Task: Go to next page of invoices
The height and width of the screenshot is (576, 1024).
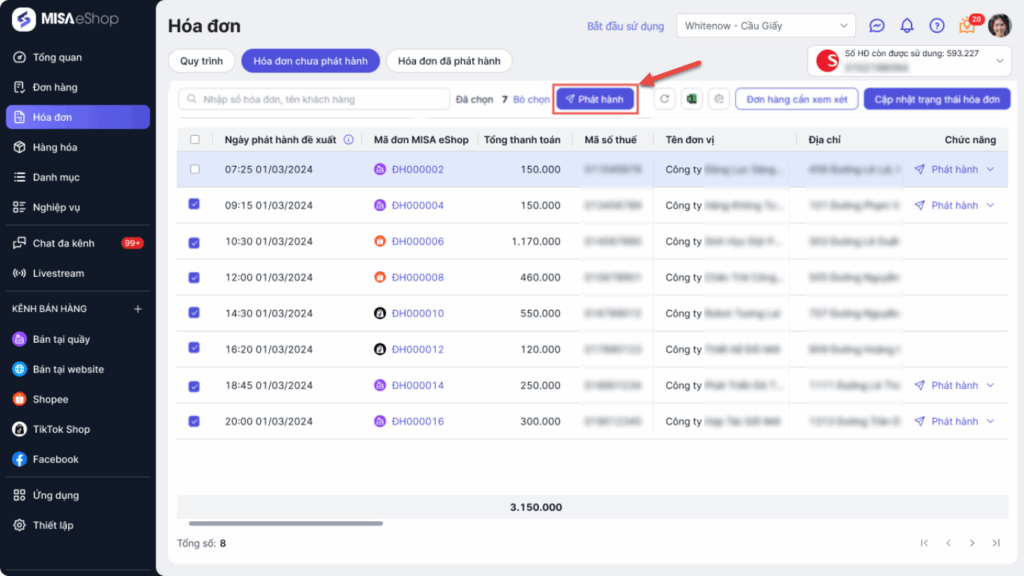Action: (x=972, y=543)
